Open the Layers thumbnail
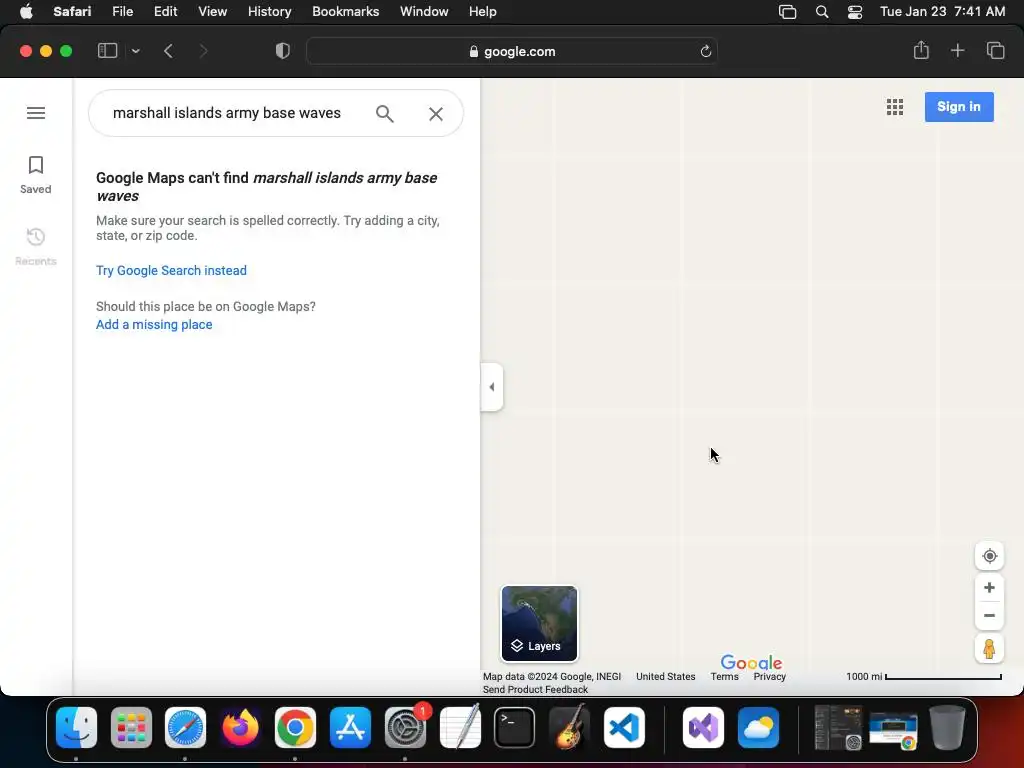 click(x=539, y=624)
